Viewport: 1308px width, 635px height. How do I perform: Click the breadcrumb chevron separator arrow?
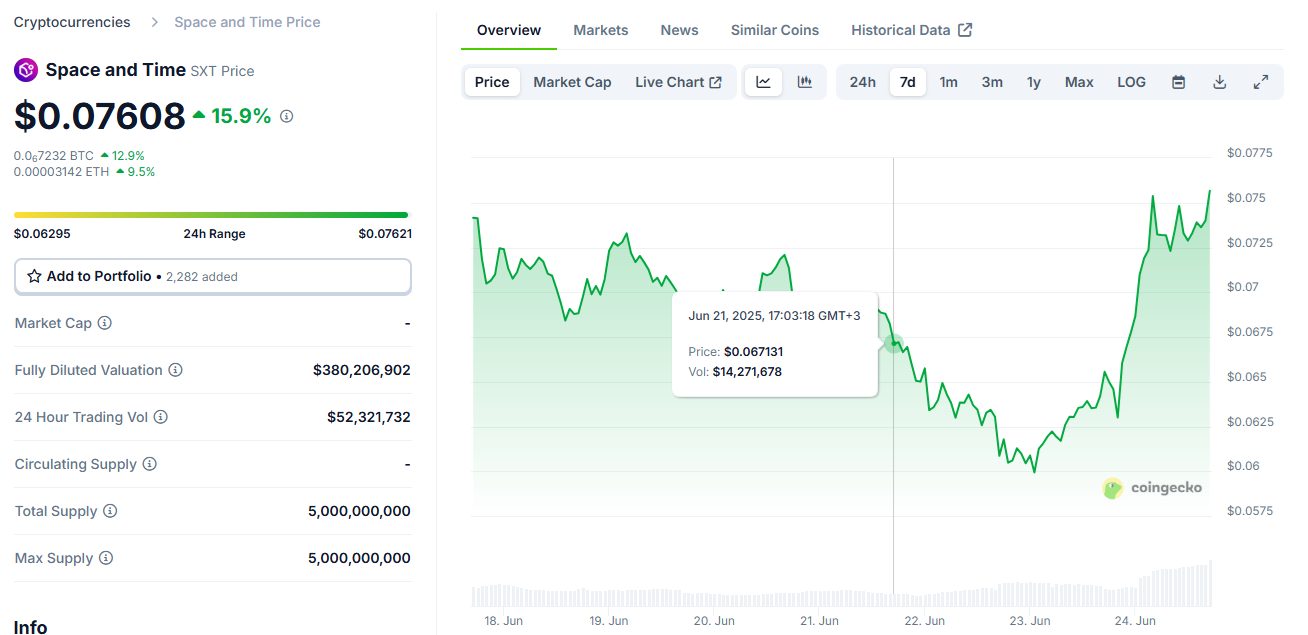[153, 22]
